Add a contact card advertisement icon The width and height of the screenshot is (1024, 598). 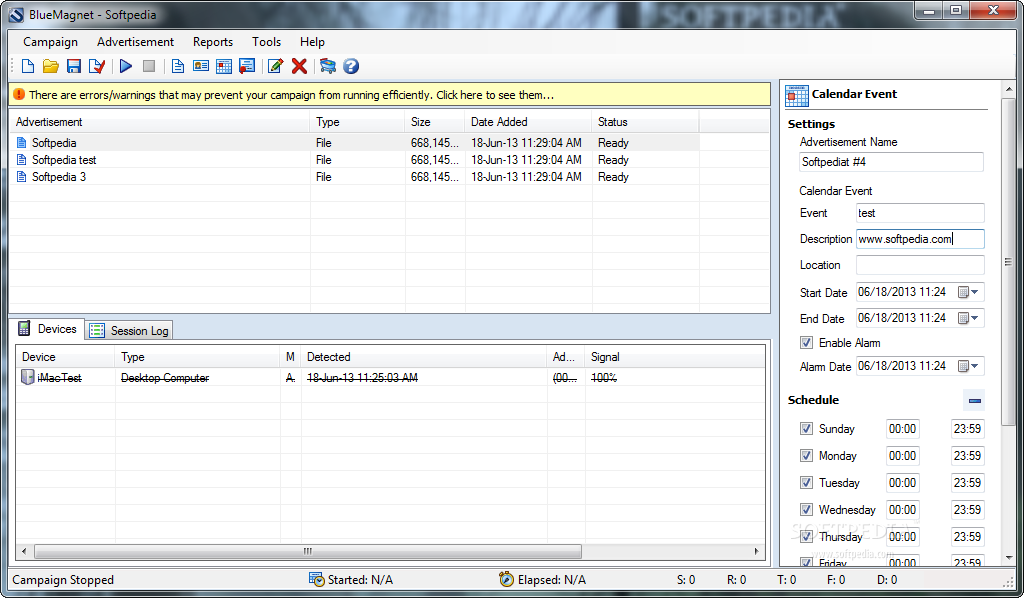pyautogui.click(x=200, y=66)
